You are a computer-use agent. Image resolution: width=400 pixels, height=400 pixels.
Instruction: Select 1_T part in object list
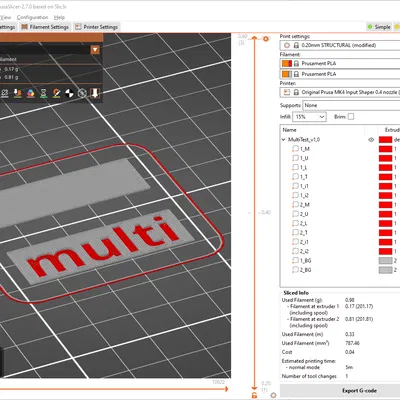(x=303, y=177)
